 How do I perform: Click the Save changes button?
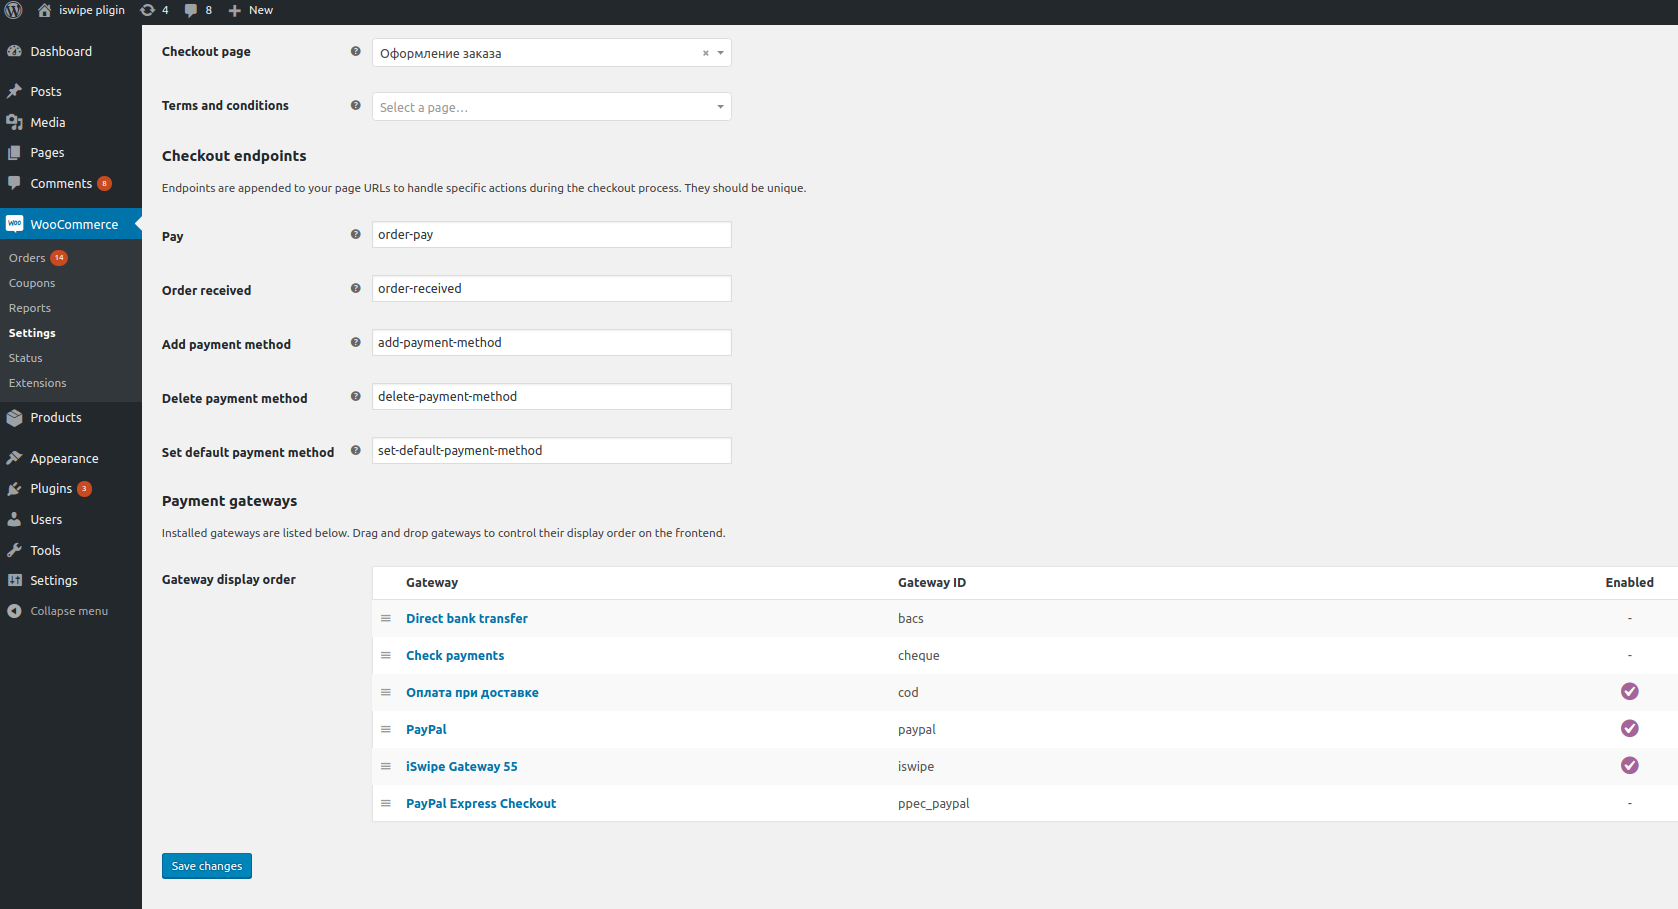click(207, 866)
